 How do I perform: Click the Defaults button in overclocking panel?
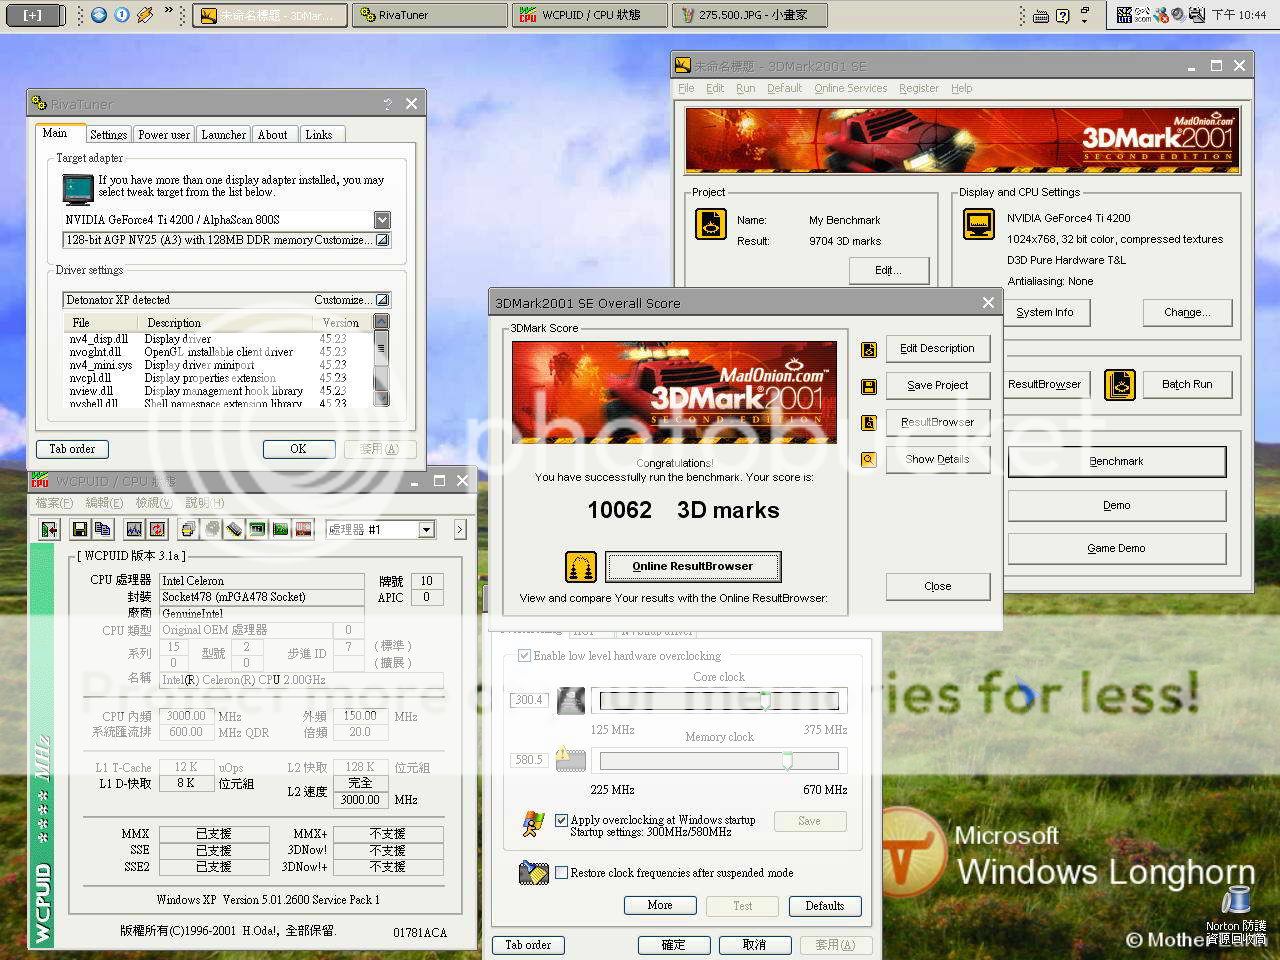(824, 906)
